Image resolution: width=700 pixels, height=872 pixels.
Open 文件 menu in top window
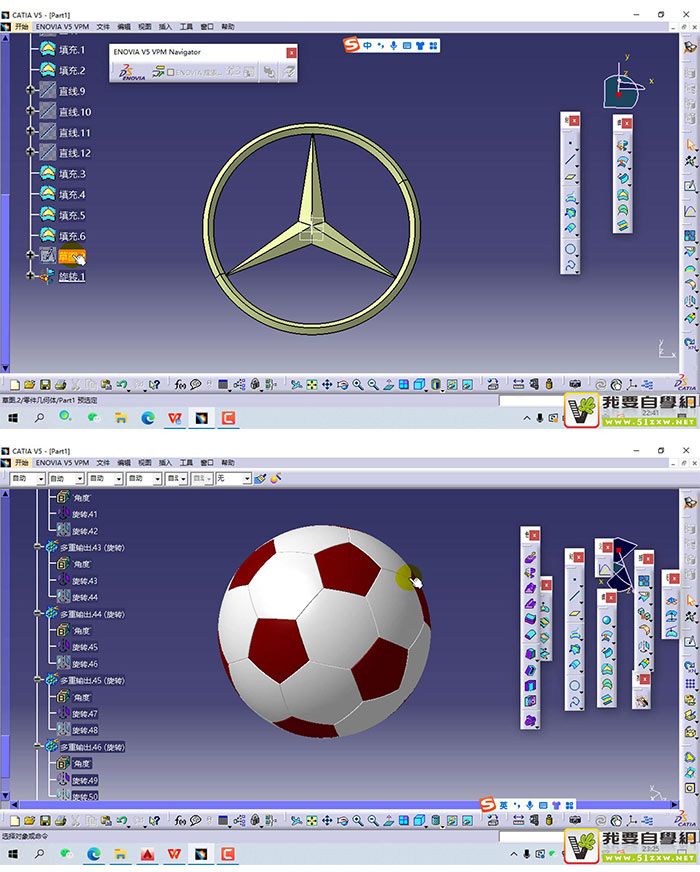[103, 27]
